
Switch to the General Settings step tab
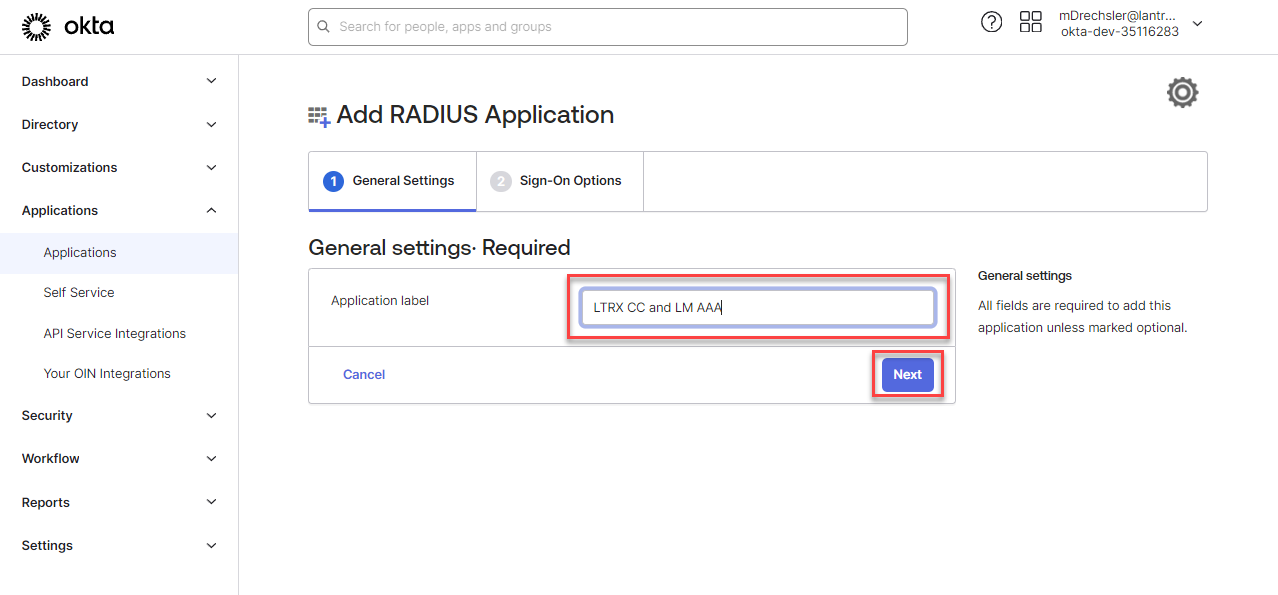[x=392, y=181]
